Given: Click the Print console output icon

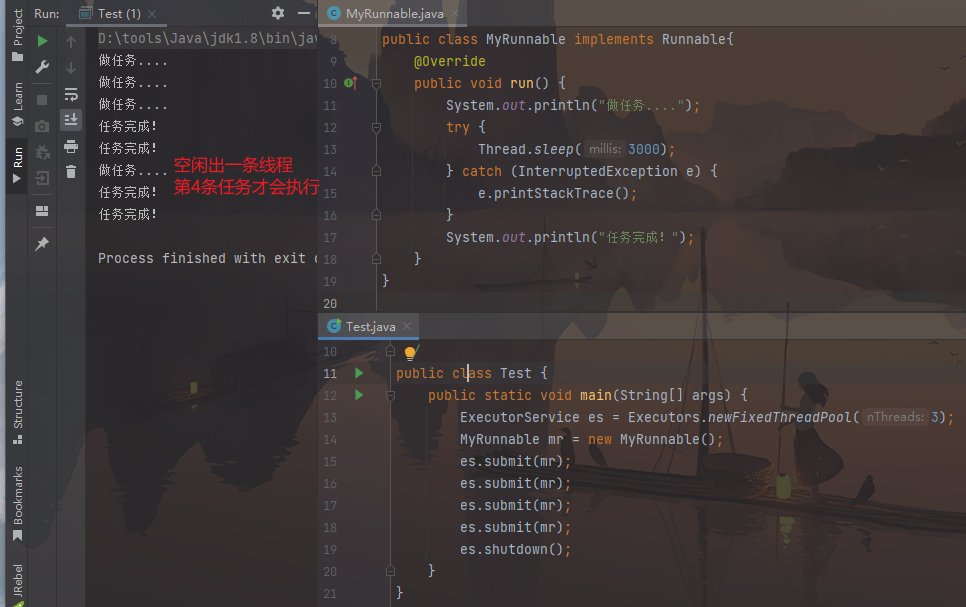Looking at the screenshot, I should pos(71,146).
